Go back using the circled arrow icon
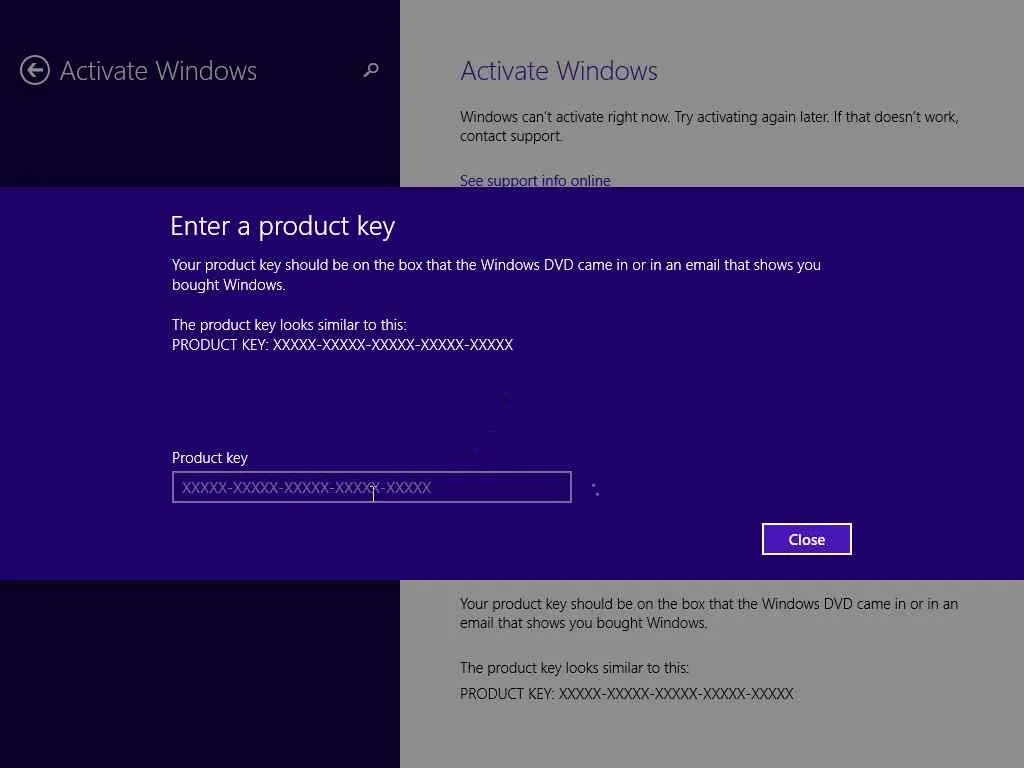The width and height of the screenshot is (1024, 768). (35, 70)
